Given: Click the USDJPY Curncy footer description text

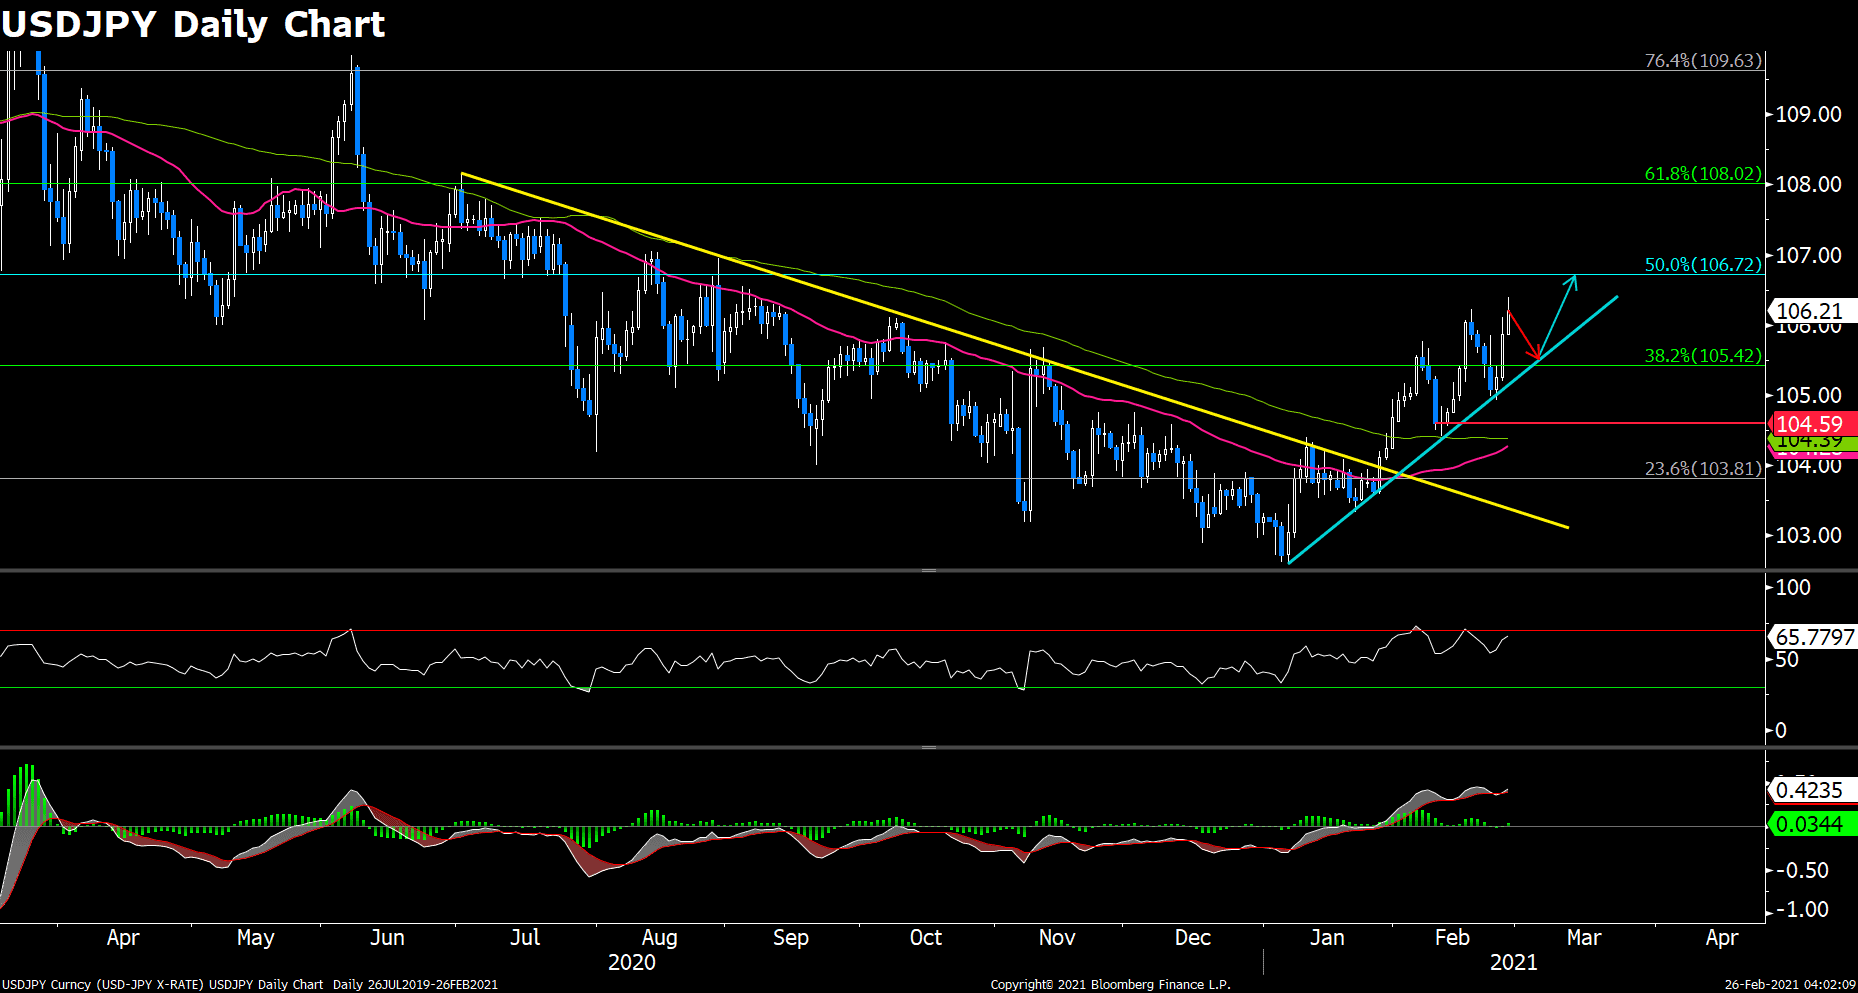Looking at the screenshot, I should (249, 985).
